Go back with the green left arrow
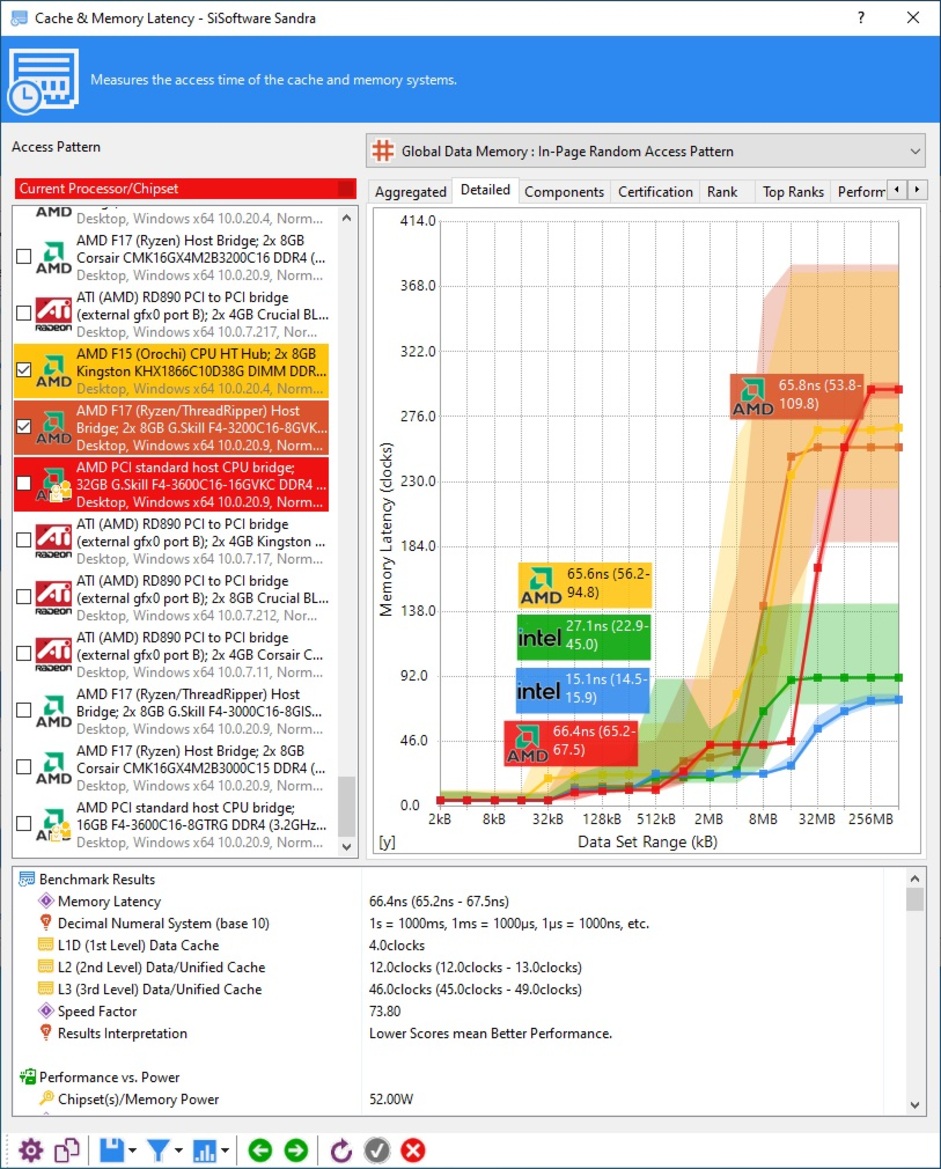 point(260,1150)
